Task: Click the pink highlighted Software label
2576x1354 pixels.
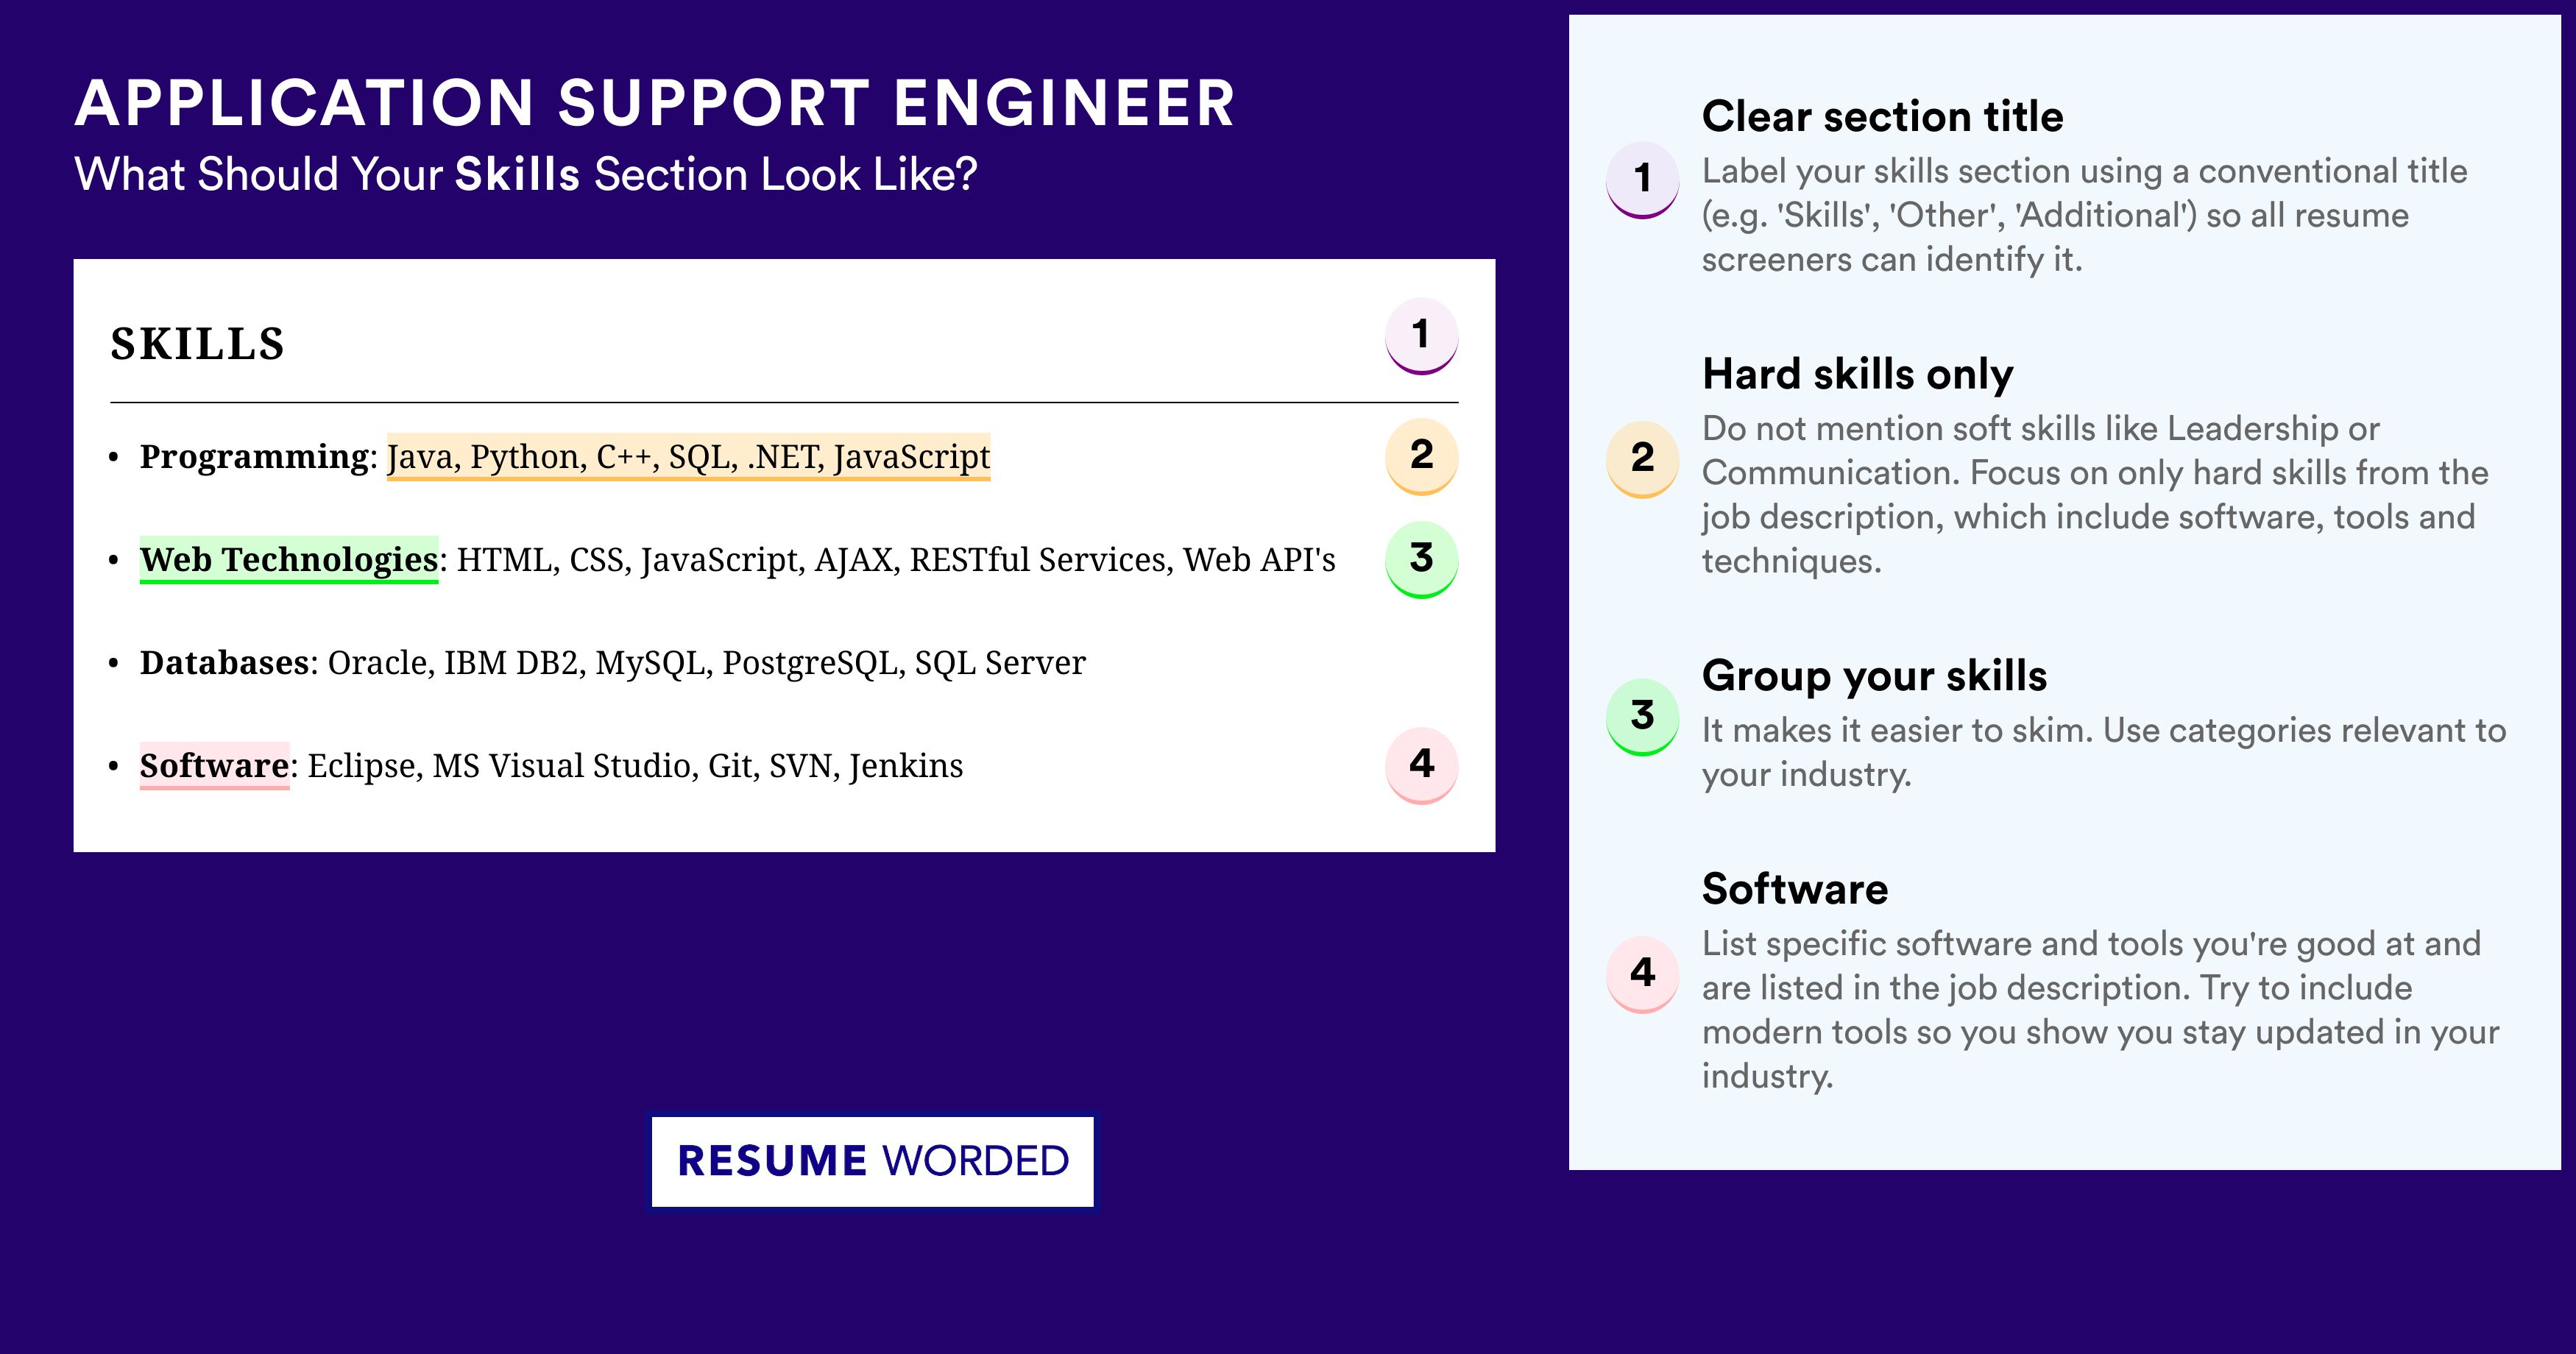Action: (214, 766)
